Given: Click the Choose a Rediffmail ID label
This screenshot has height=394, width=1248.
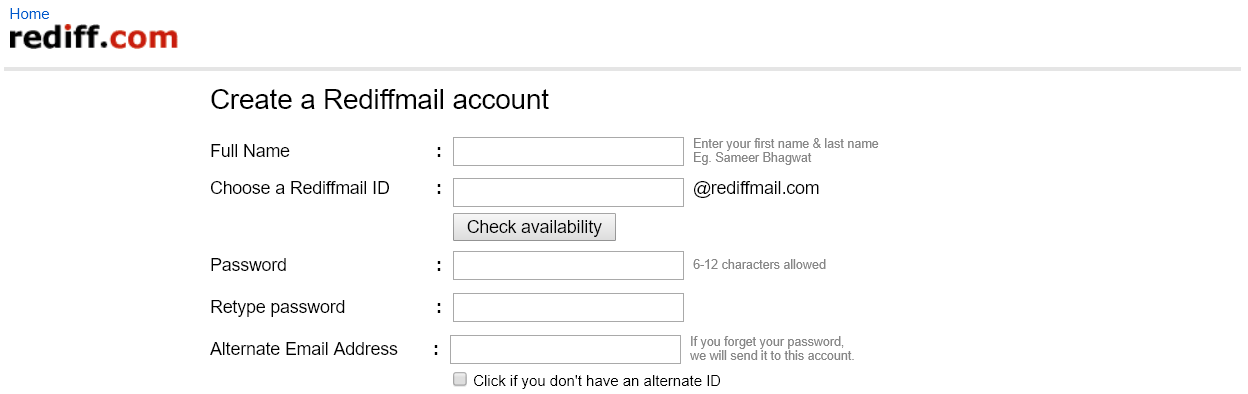Looking at the screenshot, I should tap(300, 188).
